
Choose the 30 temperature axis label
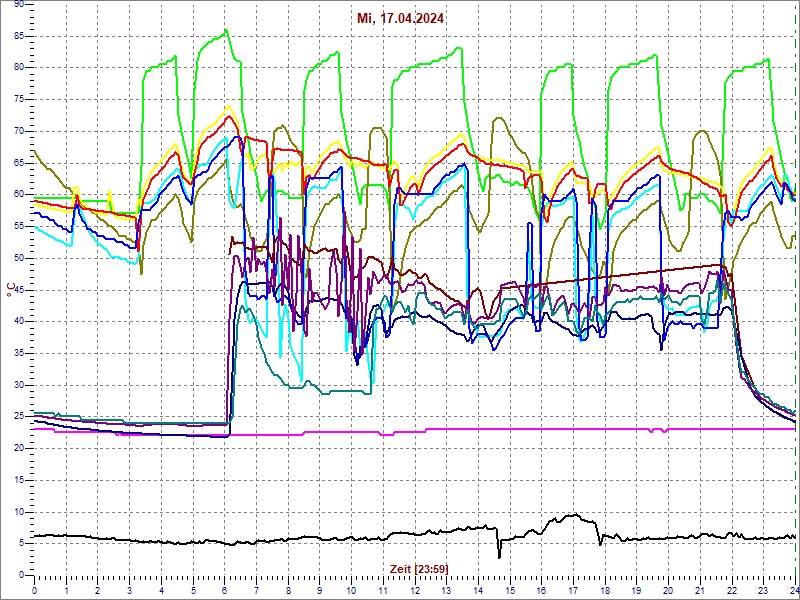click(18, 385)
